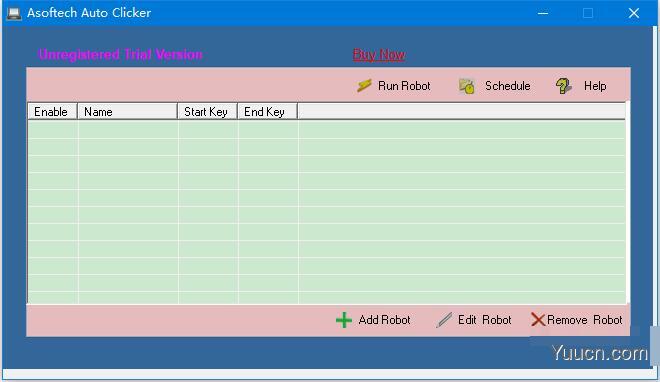Click the End Key column header
The image size is (660, 382).
pyautogui.click(x=268, y=111)
